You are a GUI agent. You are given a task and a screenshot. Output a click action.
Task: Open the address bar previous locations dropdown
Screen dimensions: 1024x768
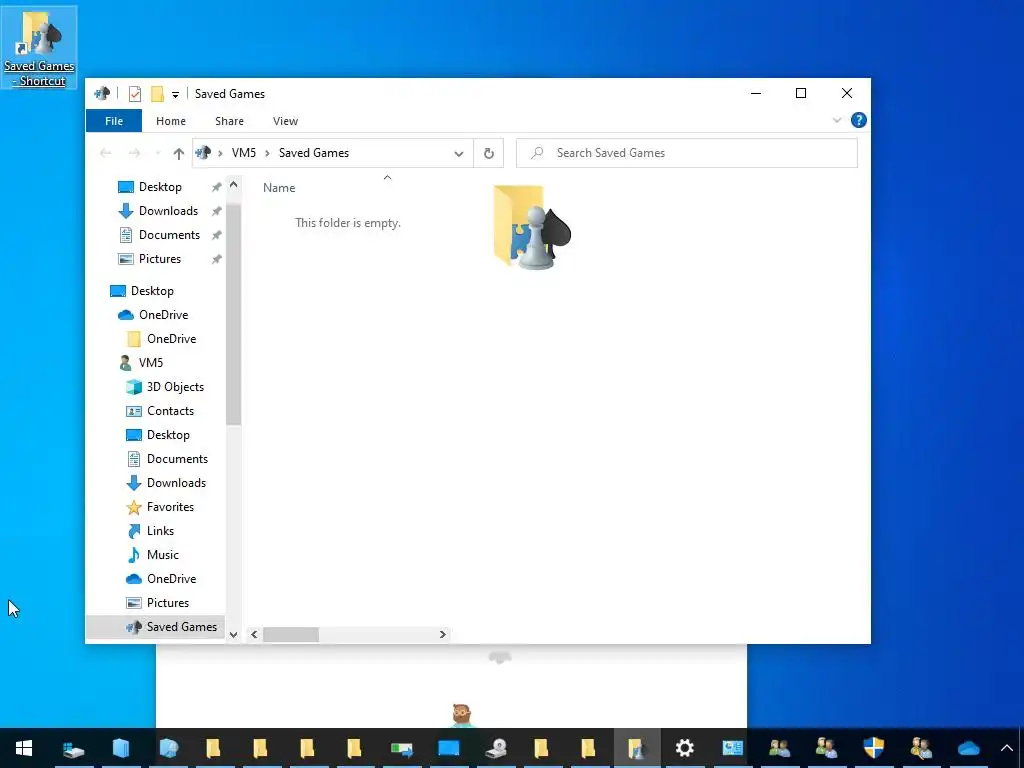pos(458,153)
